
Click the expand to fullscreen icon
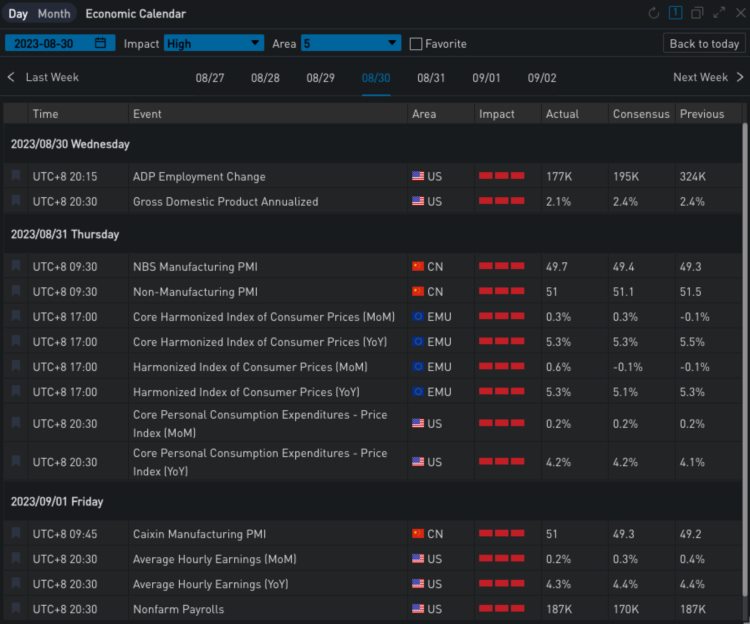(718, 13)
